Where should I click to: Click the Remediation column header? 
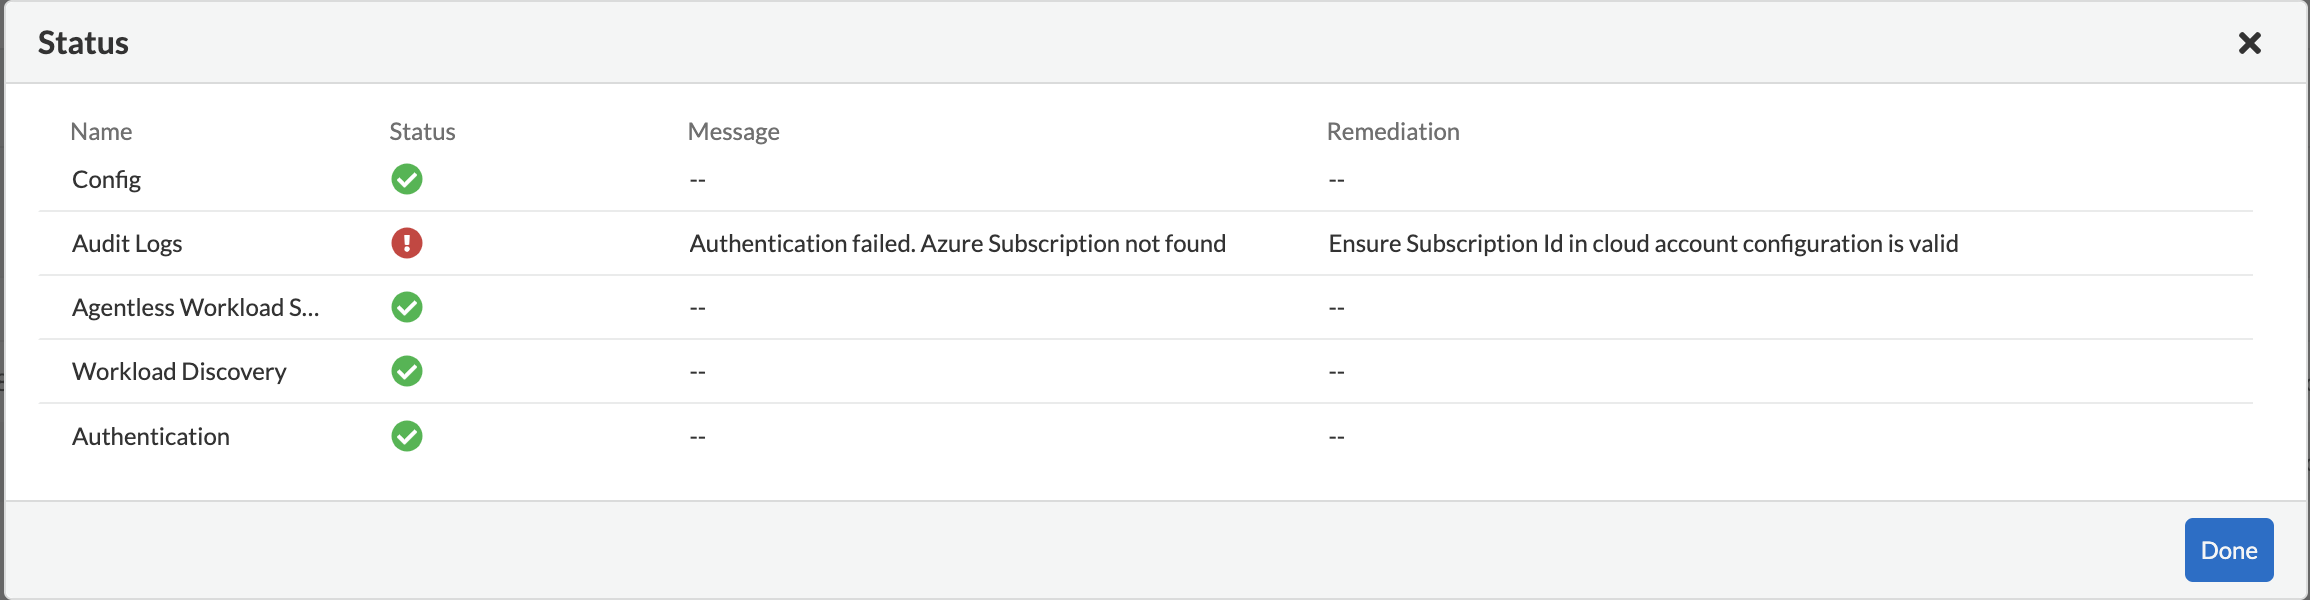tap(1392, 131)
